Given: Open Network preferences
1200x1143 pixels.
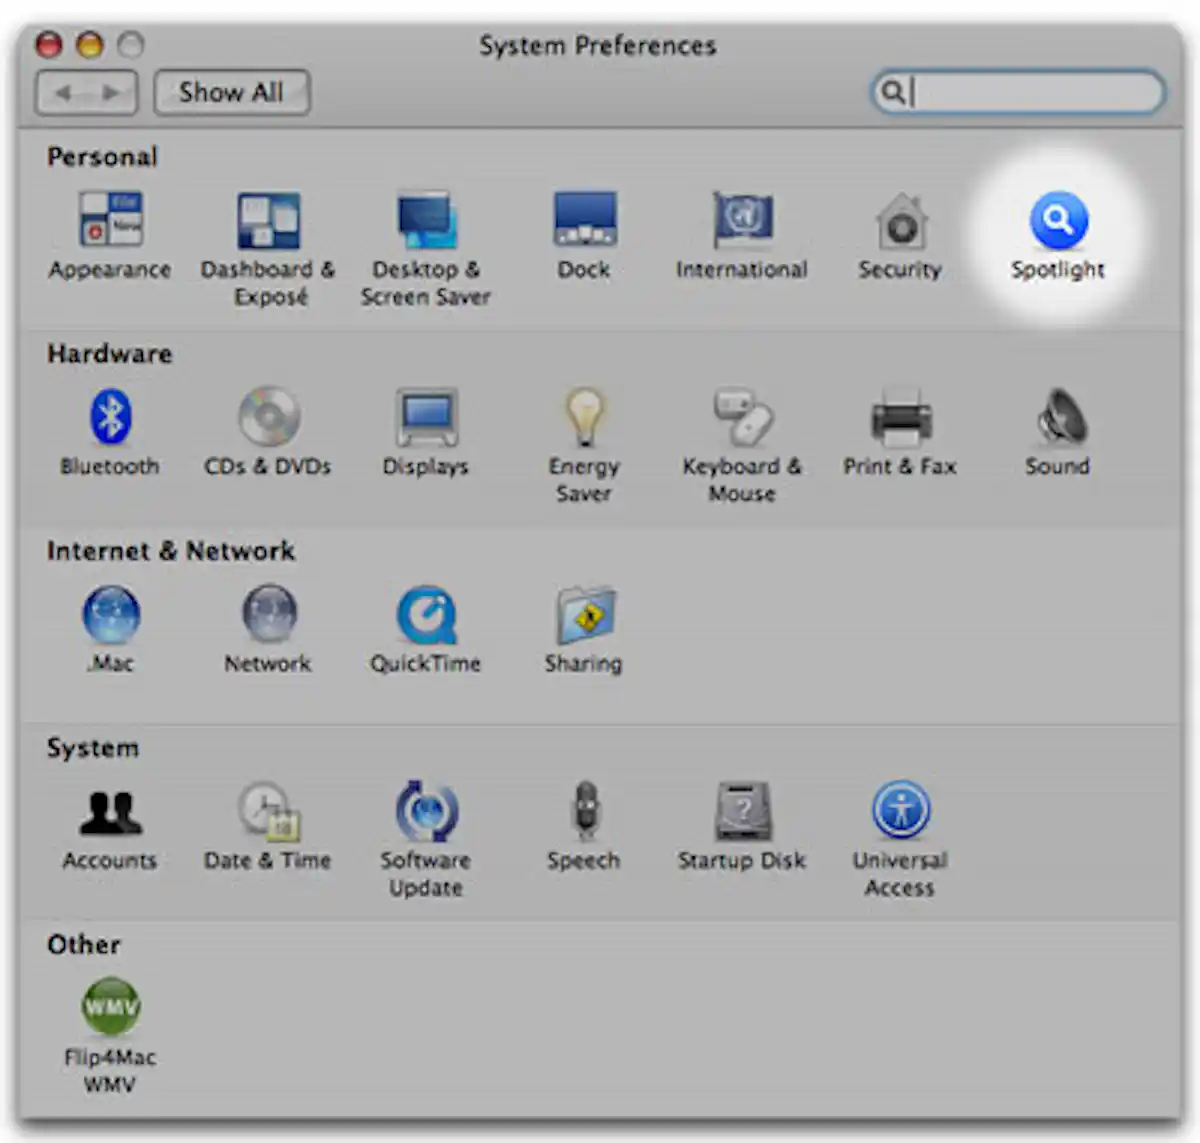Looking at the screenshot, I should click(x=268, y=617).
